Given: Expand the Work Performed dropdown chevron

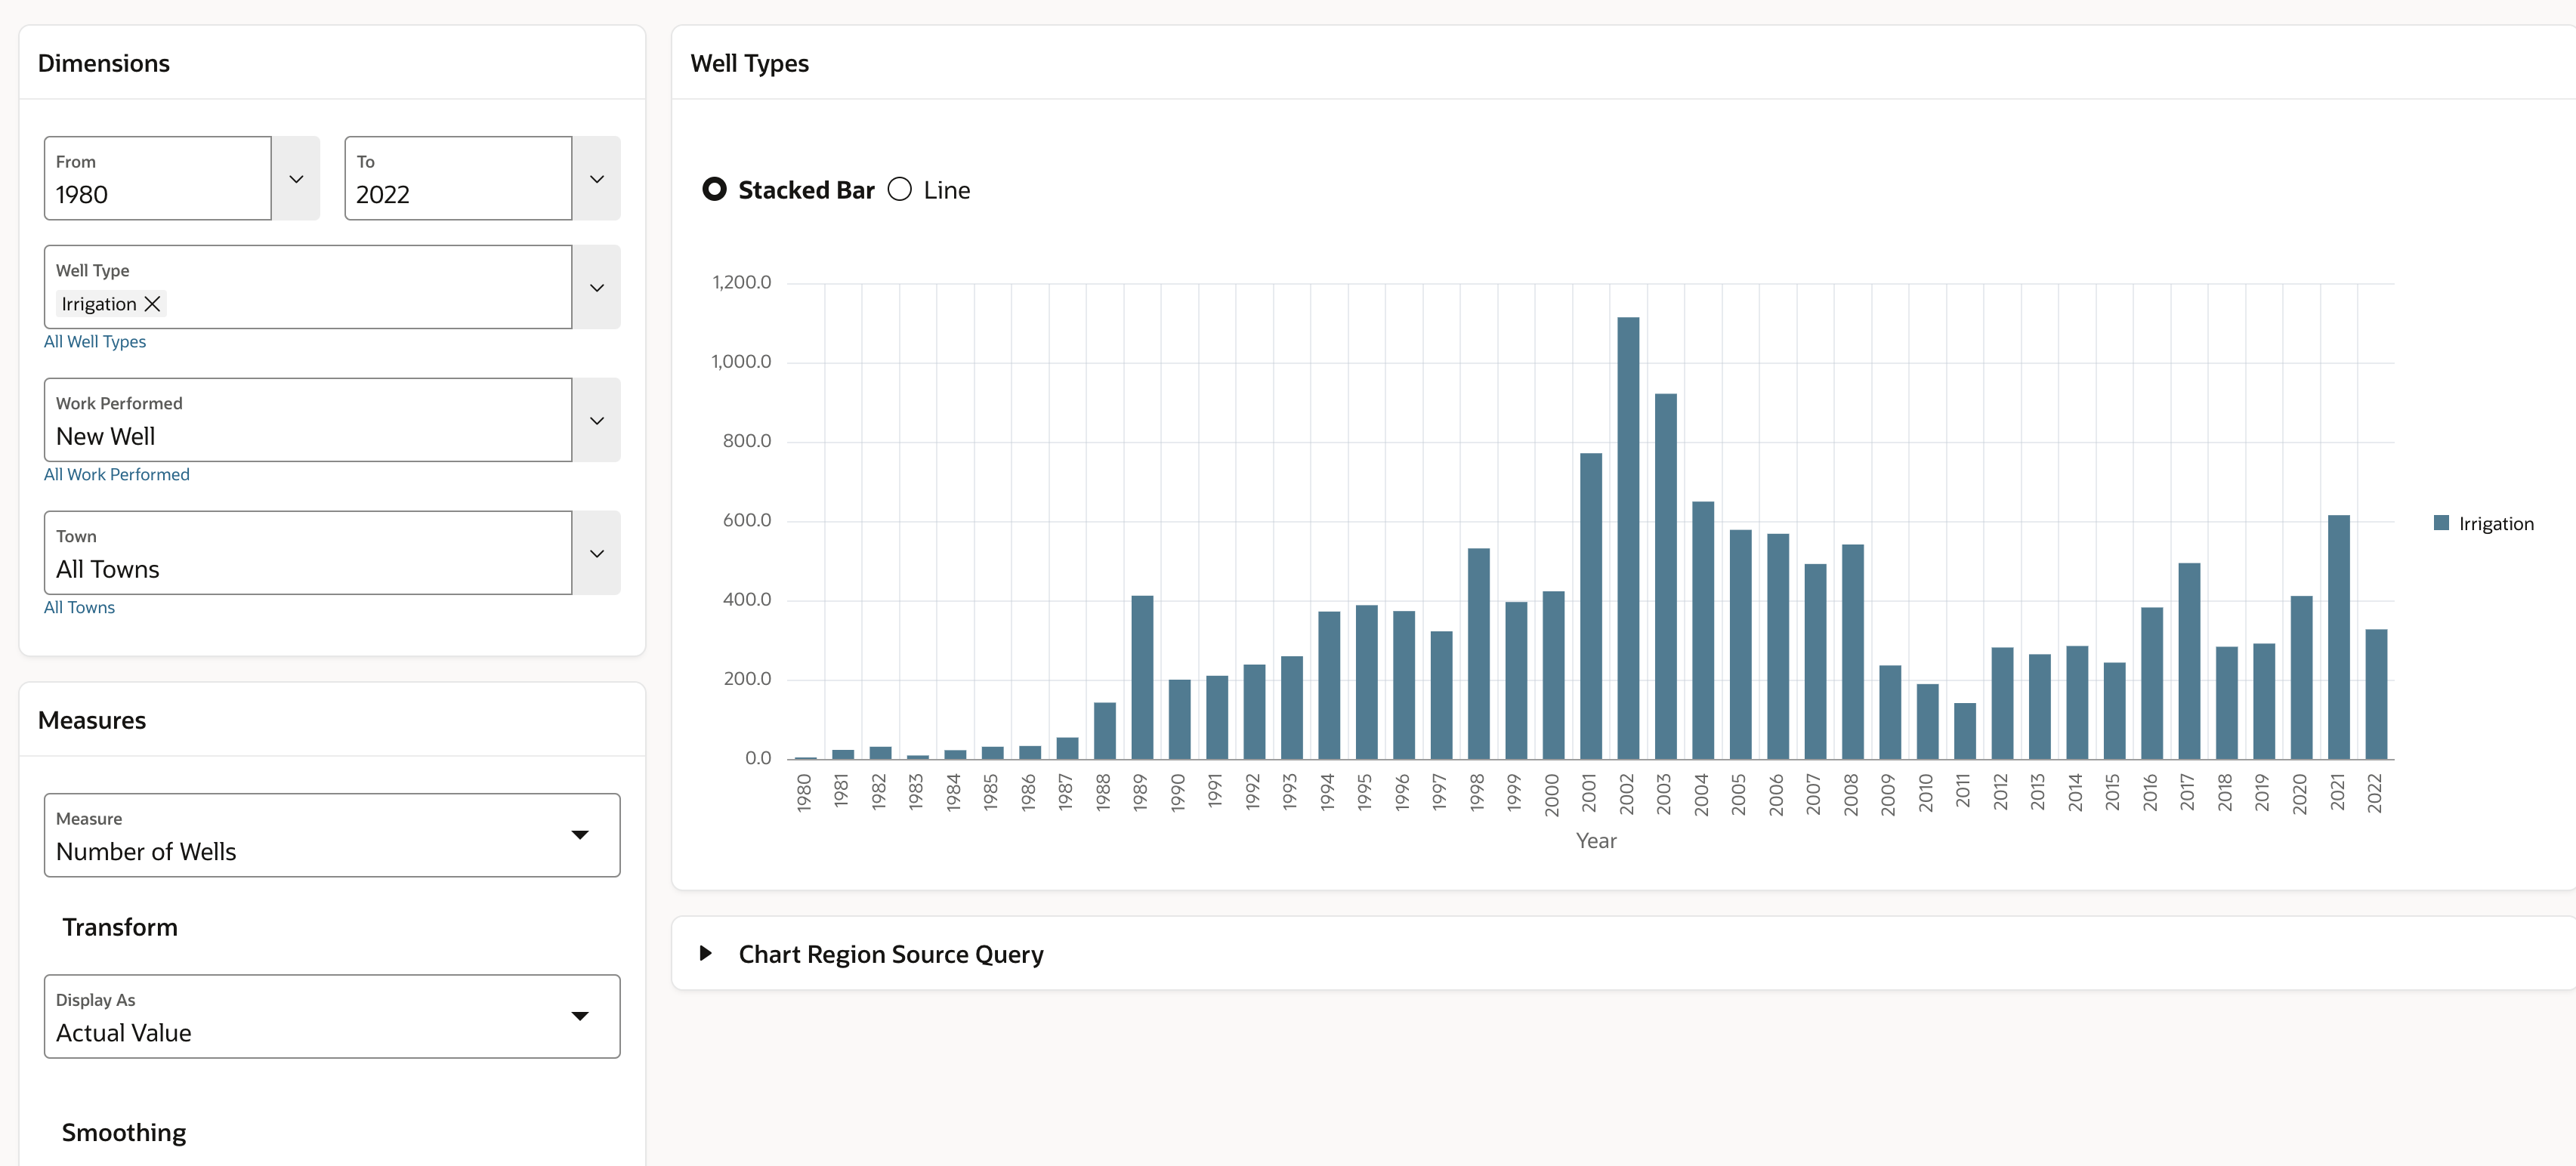Looking at the screenshot, I should (x=597, y=421).
